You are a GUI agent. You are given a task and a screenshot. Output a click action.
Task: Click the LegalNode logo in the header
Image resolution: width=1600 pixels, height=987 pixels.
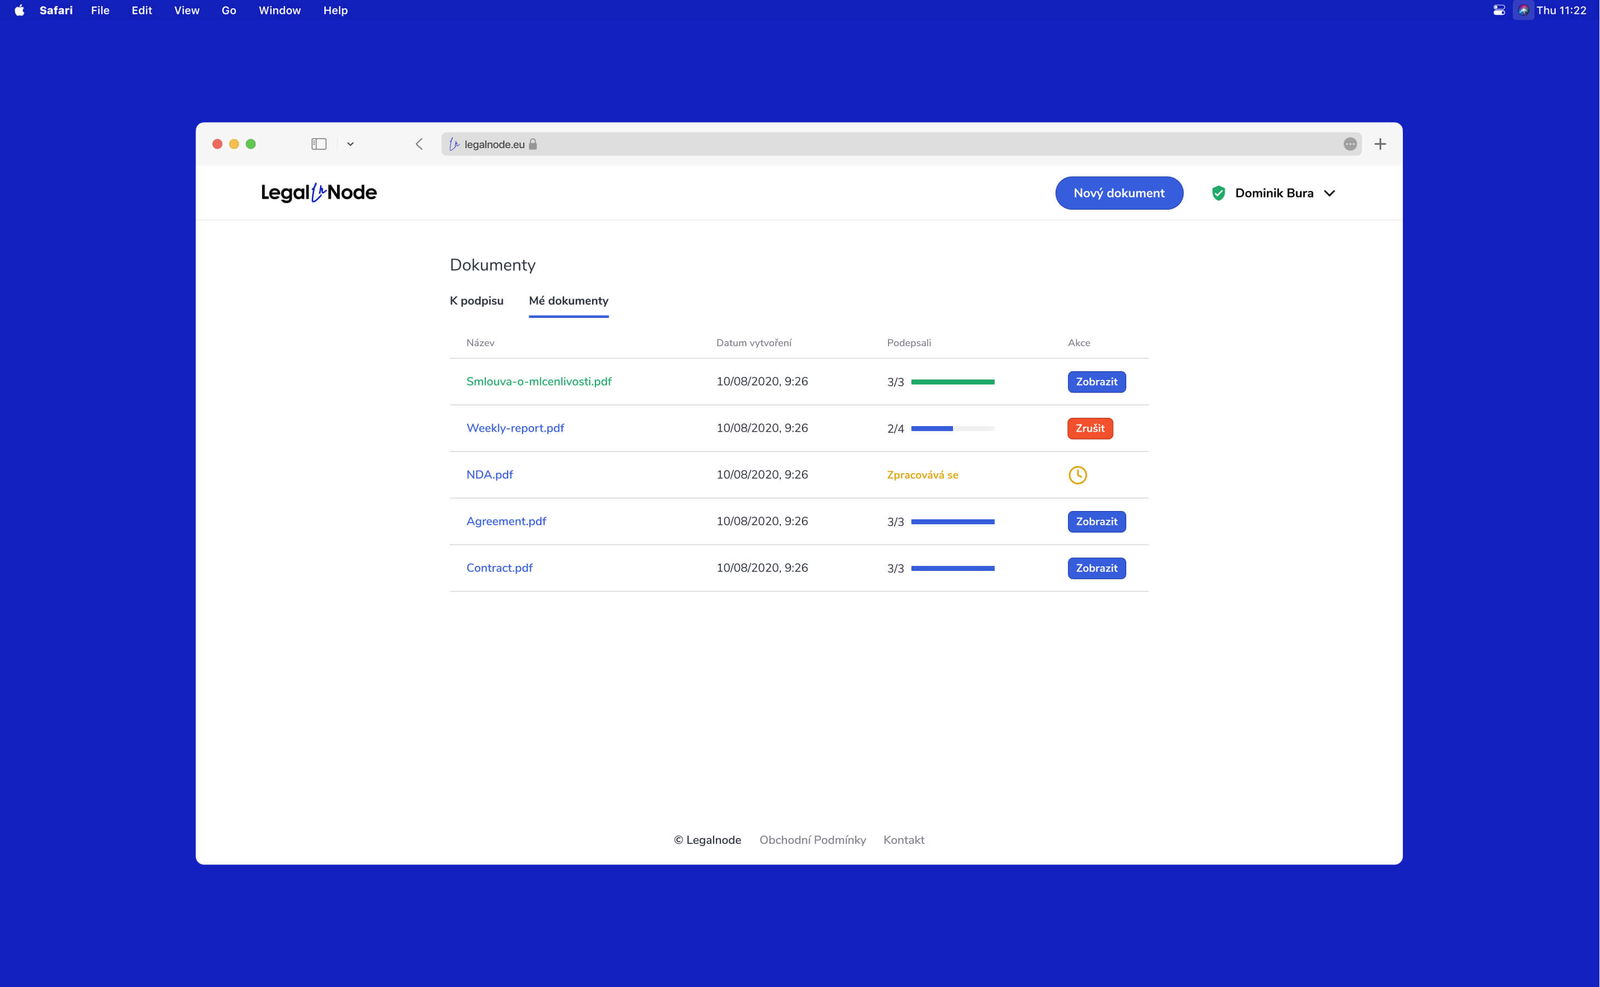tap(317, 192)
